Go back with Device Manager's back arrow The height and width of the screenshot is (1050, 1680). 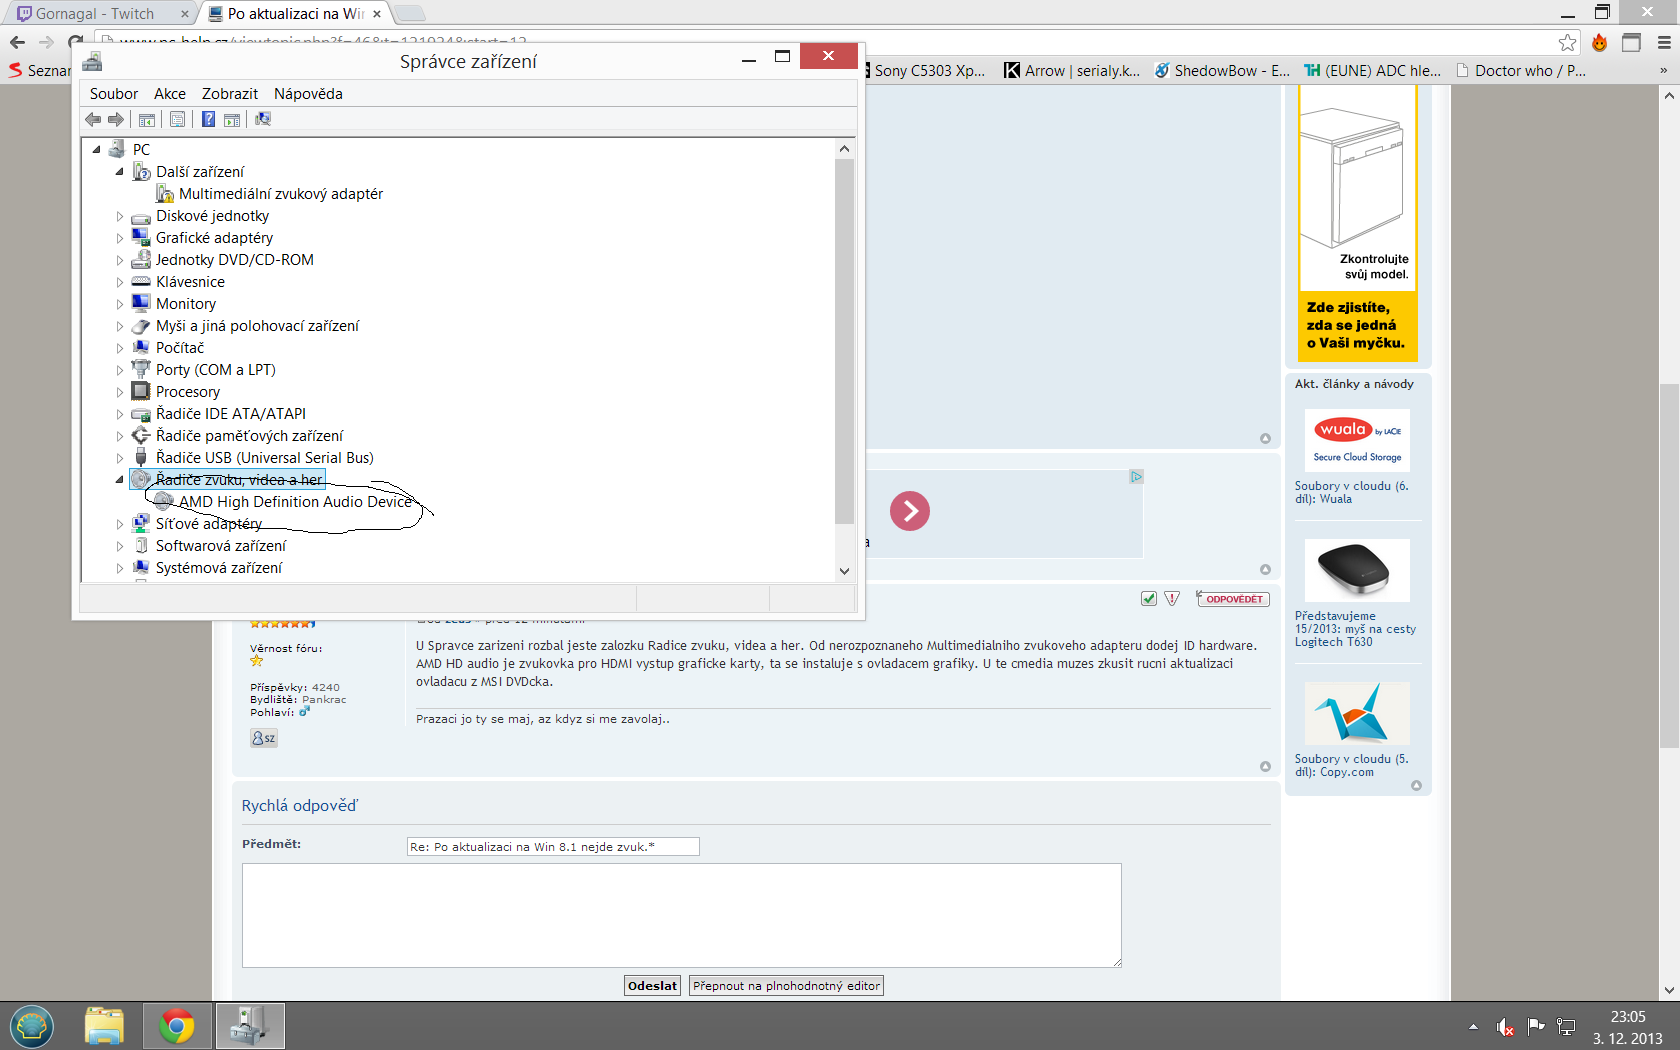pyautogui.click(x=93, y=120)
